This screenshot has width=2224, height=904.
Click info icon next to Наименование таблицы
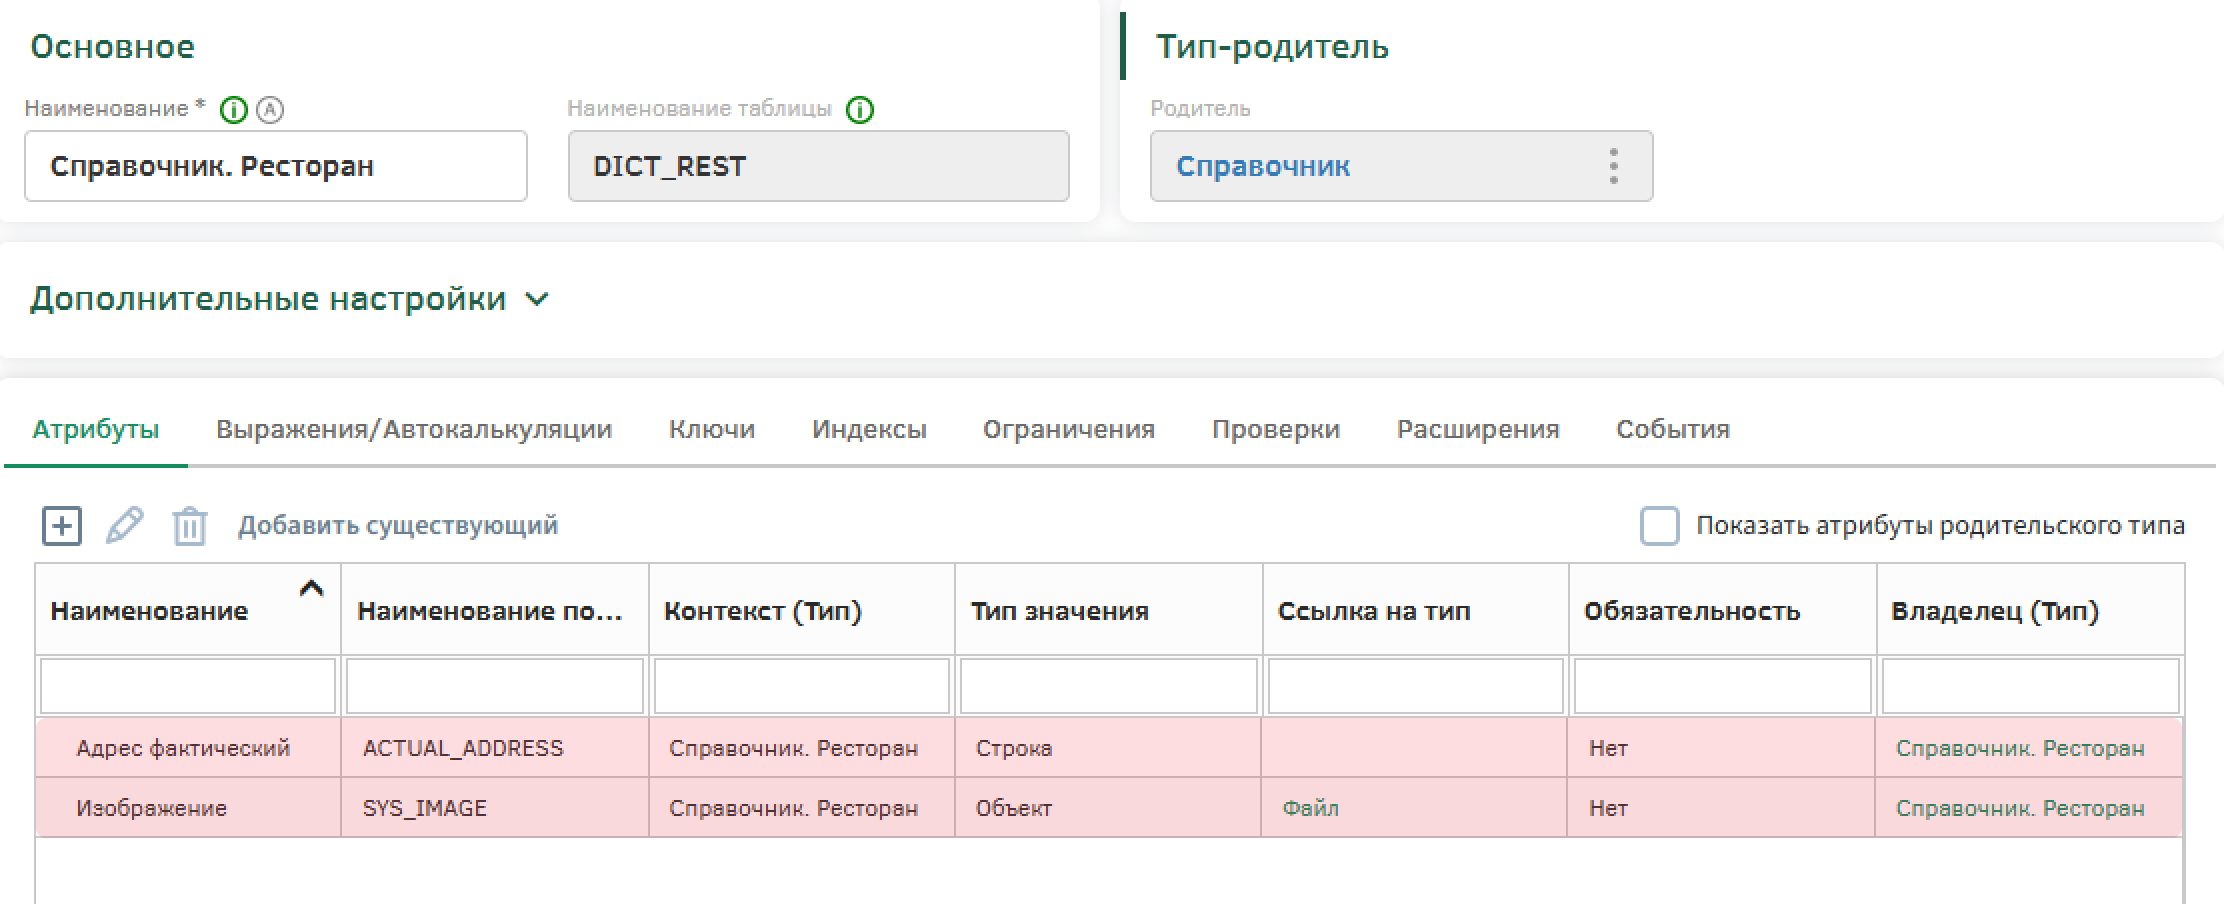coord(860,110)
